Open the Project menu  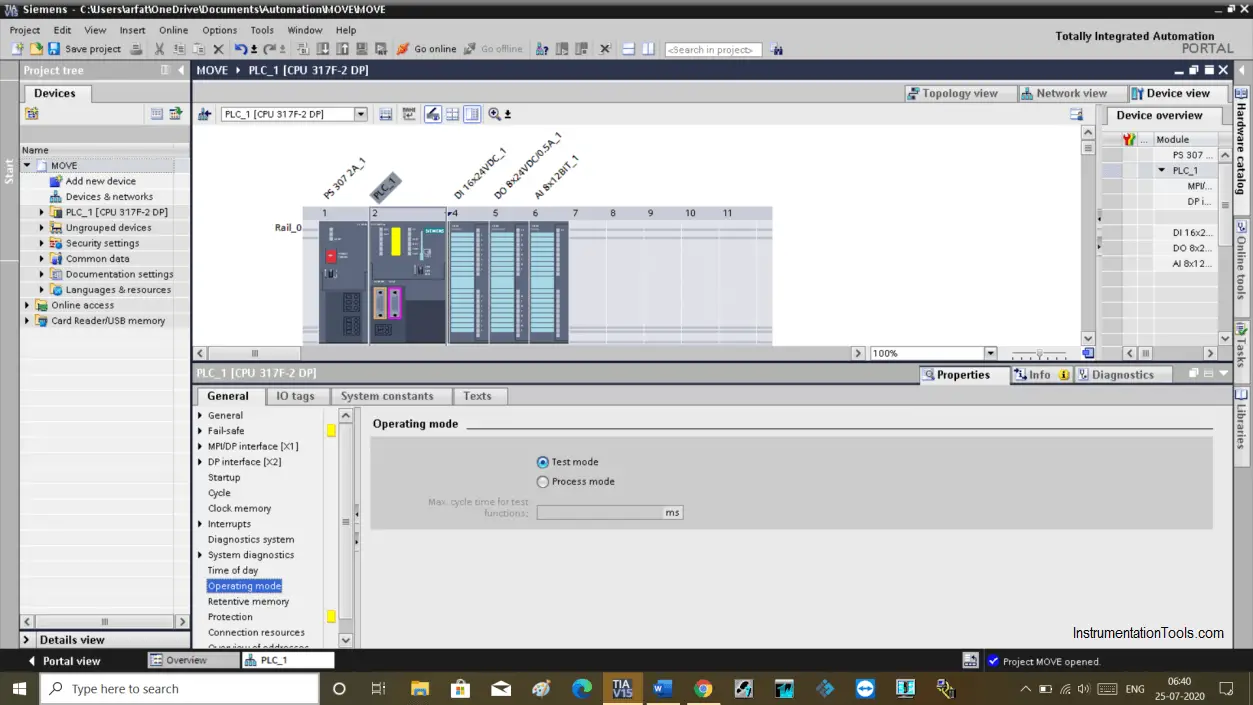[x=25, y=30]
